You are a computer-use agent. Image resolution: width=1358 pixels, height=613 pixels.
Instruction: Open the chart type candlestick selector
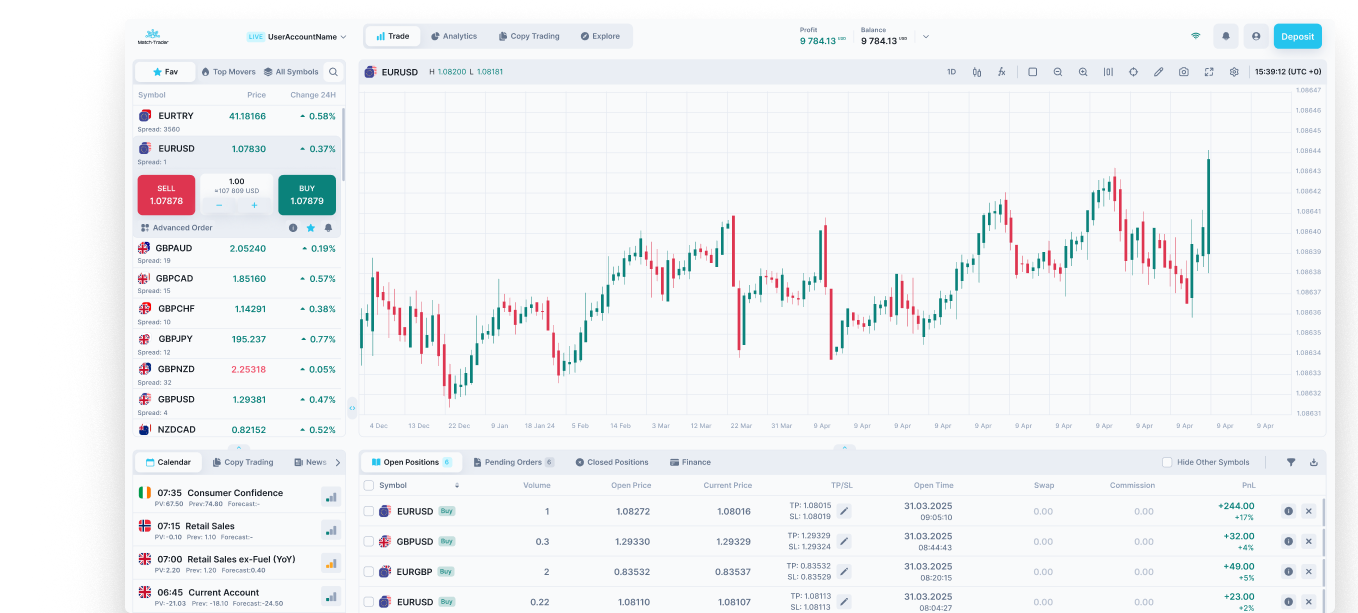click(x=977, y=72)
